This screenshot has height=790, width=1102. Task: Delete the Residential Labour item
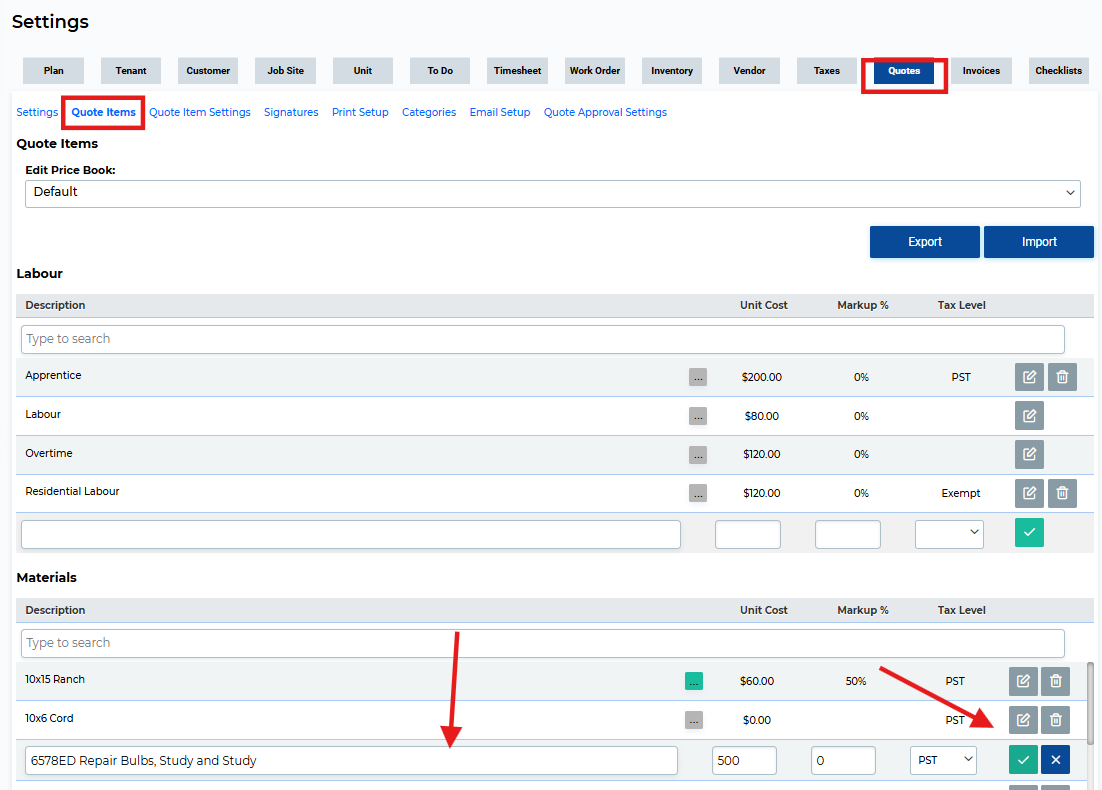[x=1062, y=493]
